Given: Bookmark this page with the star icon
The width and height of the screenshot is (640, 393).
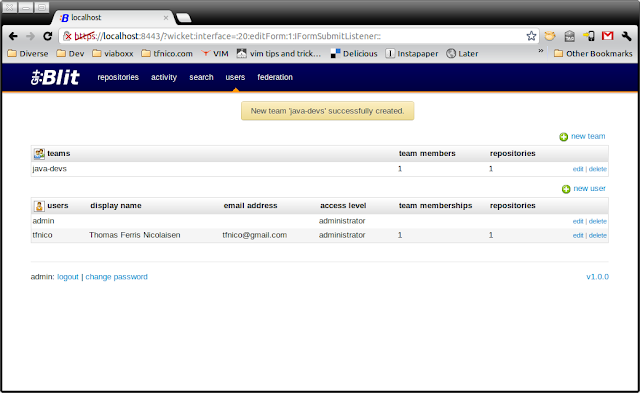Looking at the screenshot, I should click(531, 36).
